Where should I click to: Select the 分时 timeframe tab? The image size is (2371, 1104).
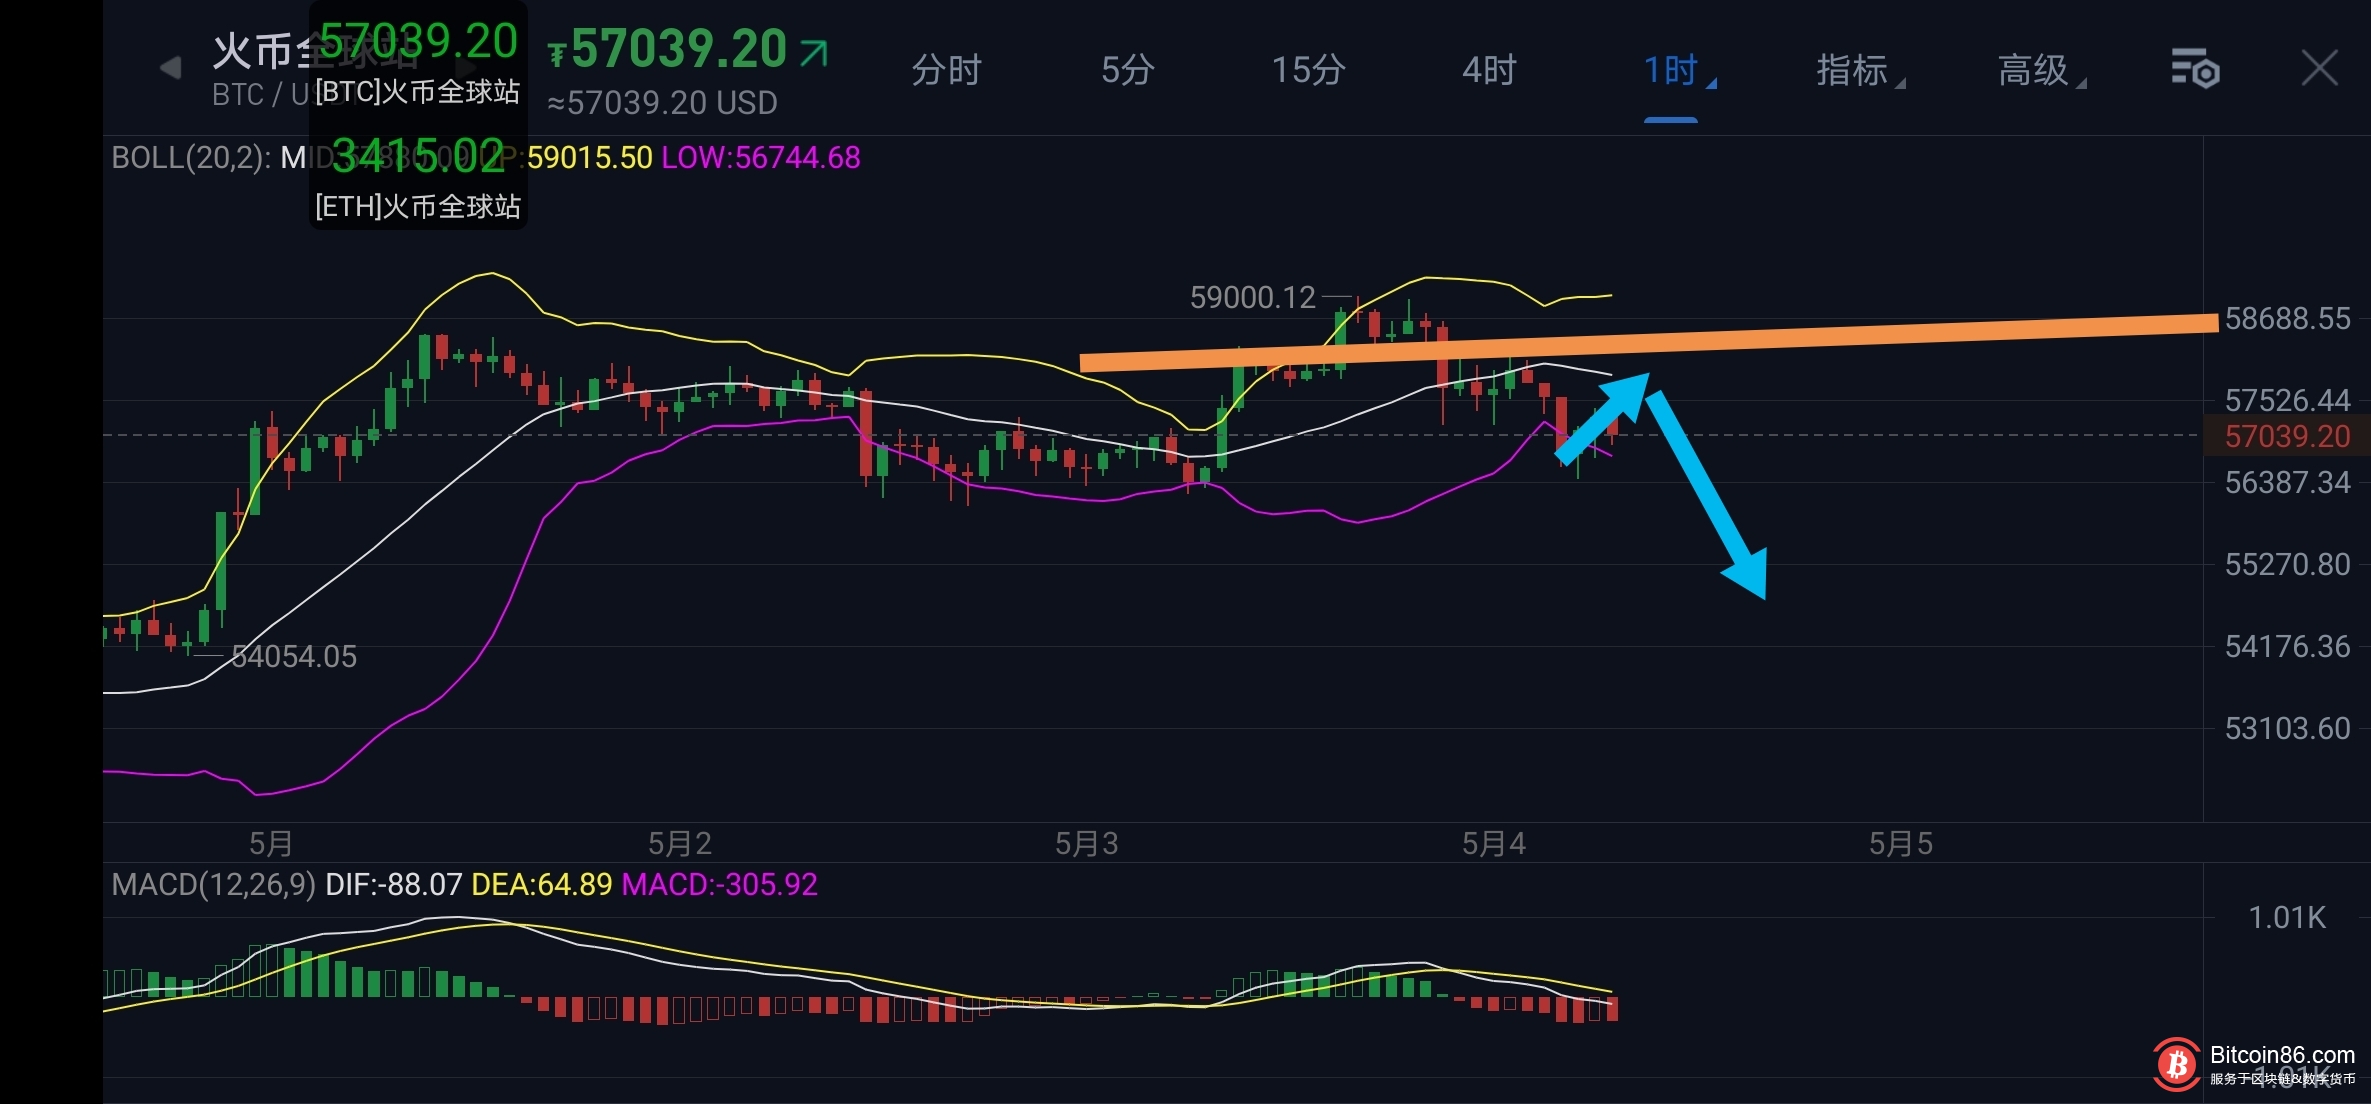click(946, 70)
